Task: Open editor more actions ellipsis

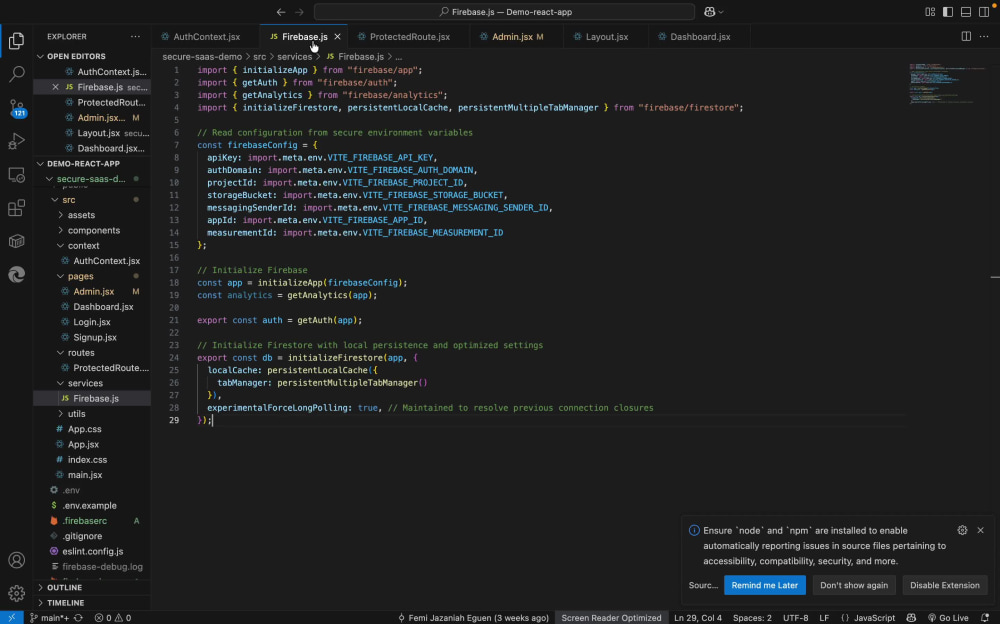Action: coord(984,36)
